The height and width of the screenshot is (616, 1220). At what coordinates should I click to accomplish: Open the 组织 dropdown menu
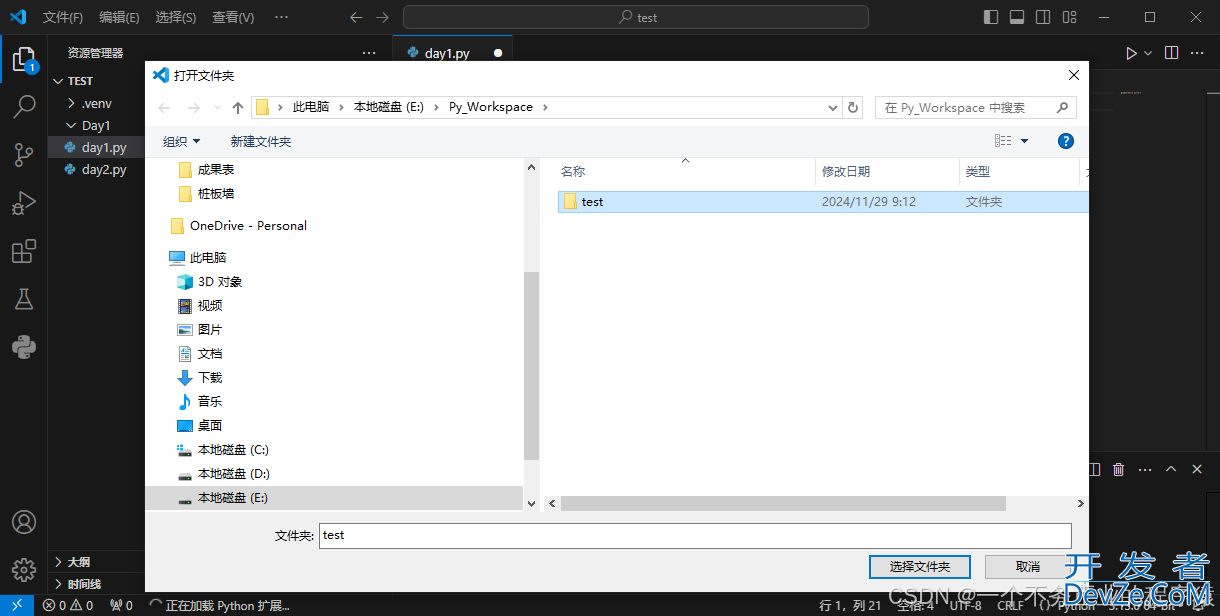pyautogui.click(x=181, y=141)
